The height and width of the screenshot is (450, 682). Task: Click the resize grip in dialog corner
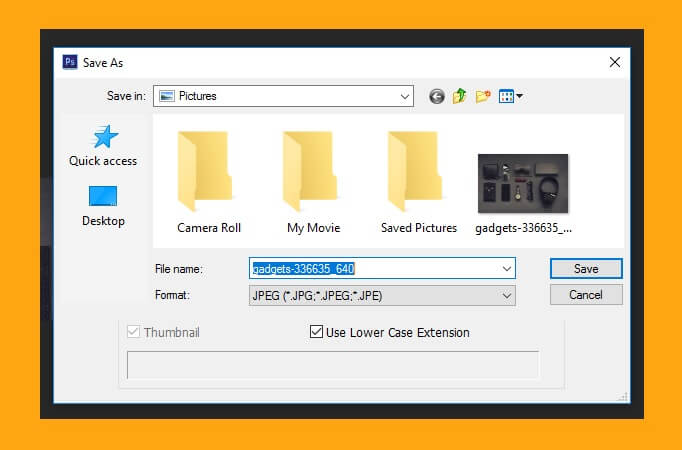[623, 397]
